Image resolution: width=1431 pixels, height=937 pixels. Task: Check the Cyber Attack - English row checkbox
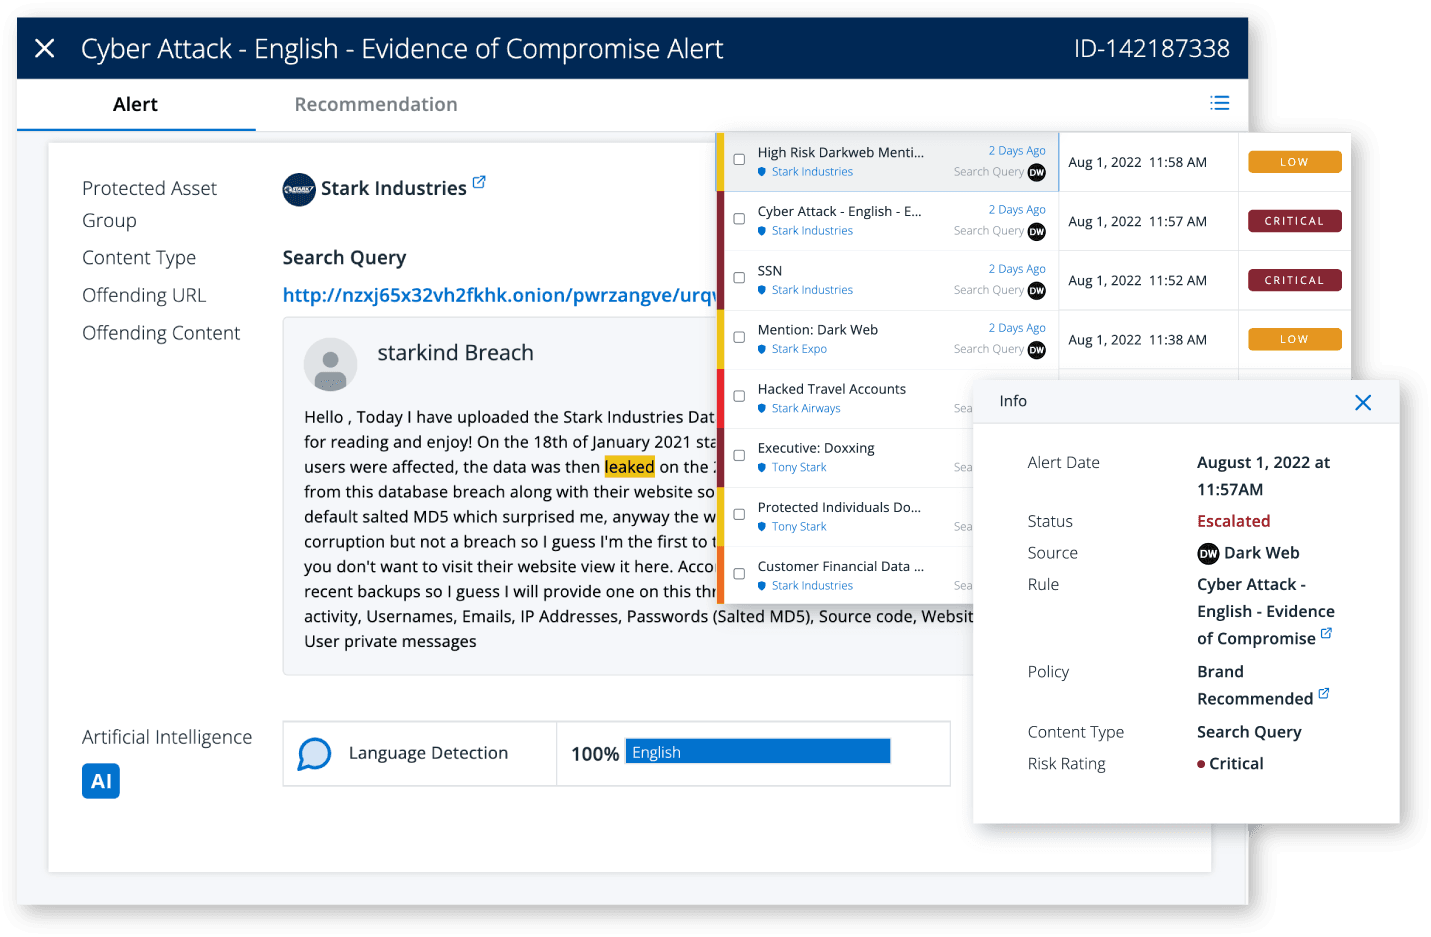[x=739, y=218]
